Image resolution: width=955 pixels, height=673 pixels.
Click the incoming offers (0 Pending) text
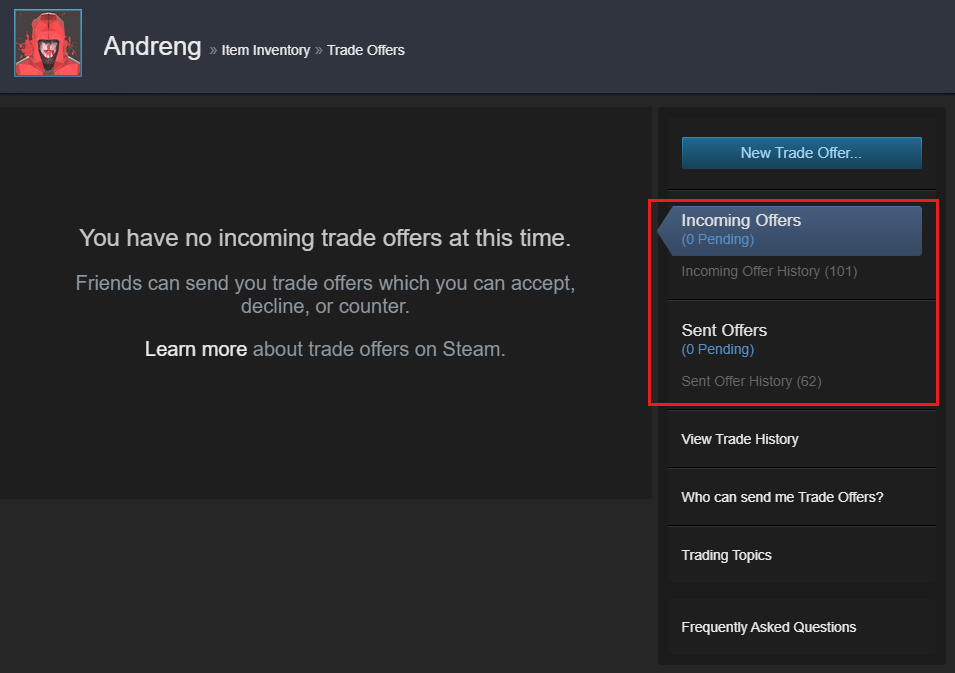717,239
